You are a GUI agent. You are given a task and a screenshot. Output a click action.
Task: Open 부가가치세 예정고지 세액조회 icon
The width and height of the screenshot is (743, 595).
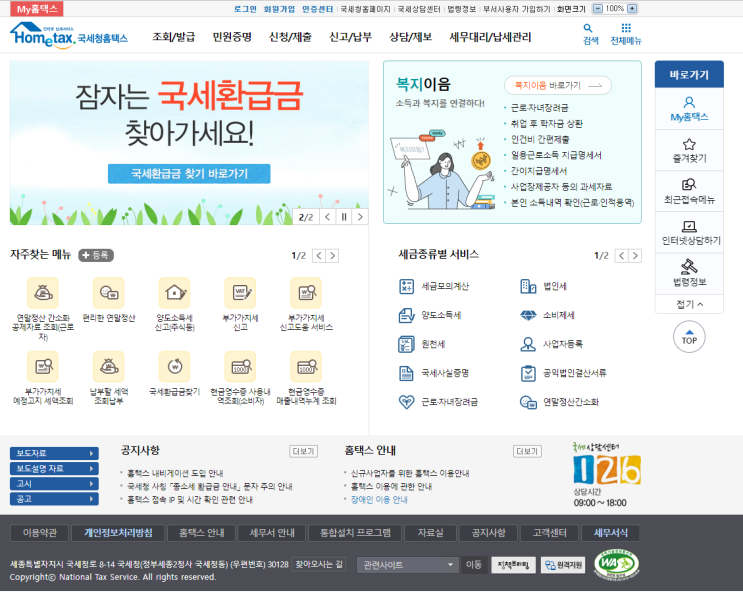(x=43, y=366)
